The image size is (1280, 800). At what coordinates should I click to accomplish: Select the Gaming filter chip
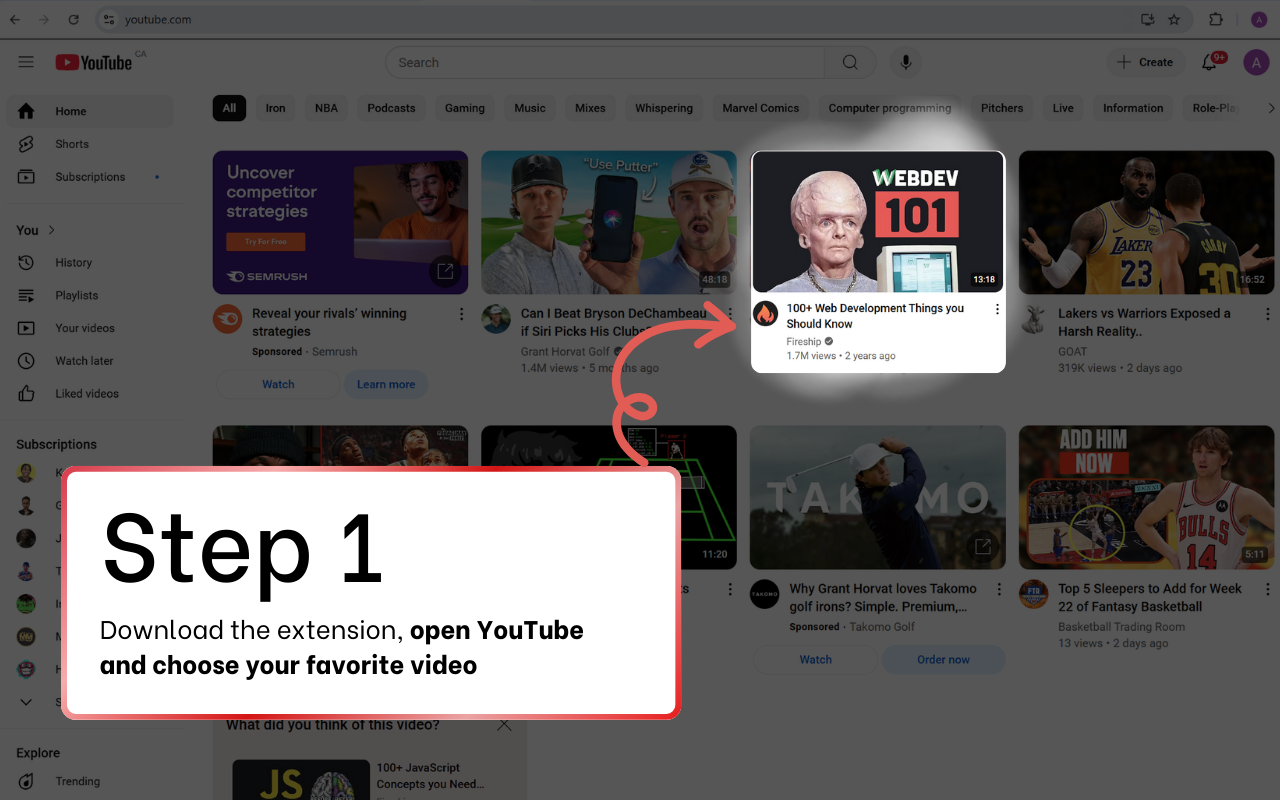pyautogui.click(x=464, y=108)
